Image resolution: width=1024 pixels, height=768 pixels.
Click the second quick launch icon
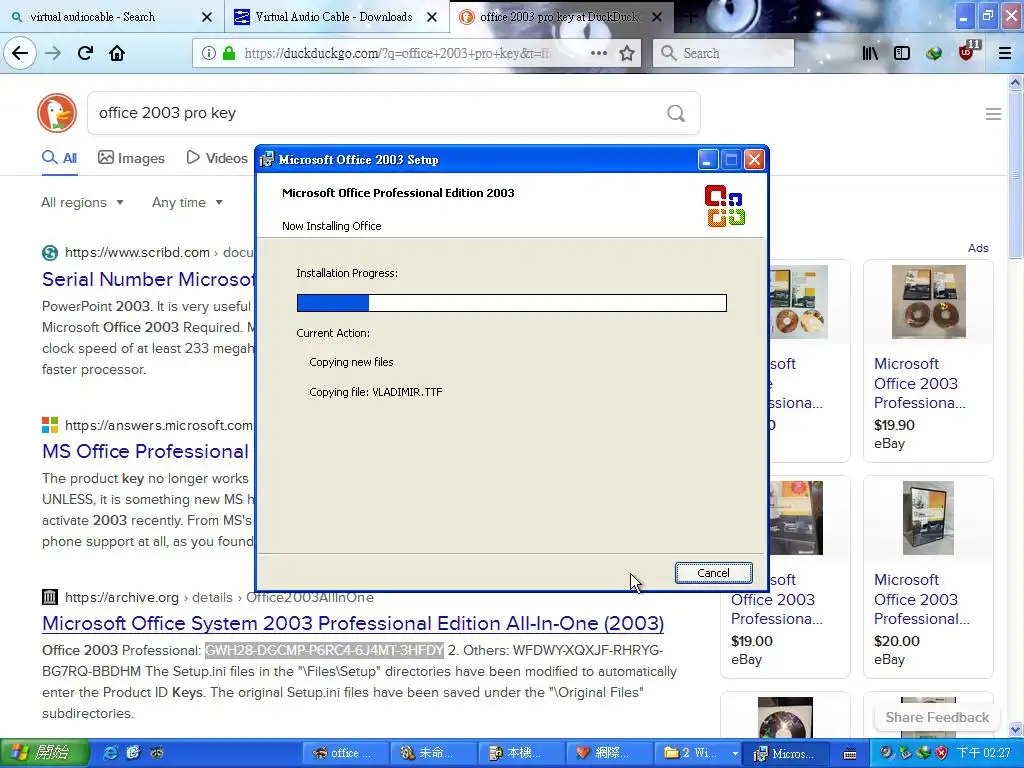coord(133,753)
